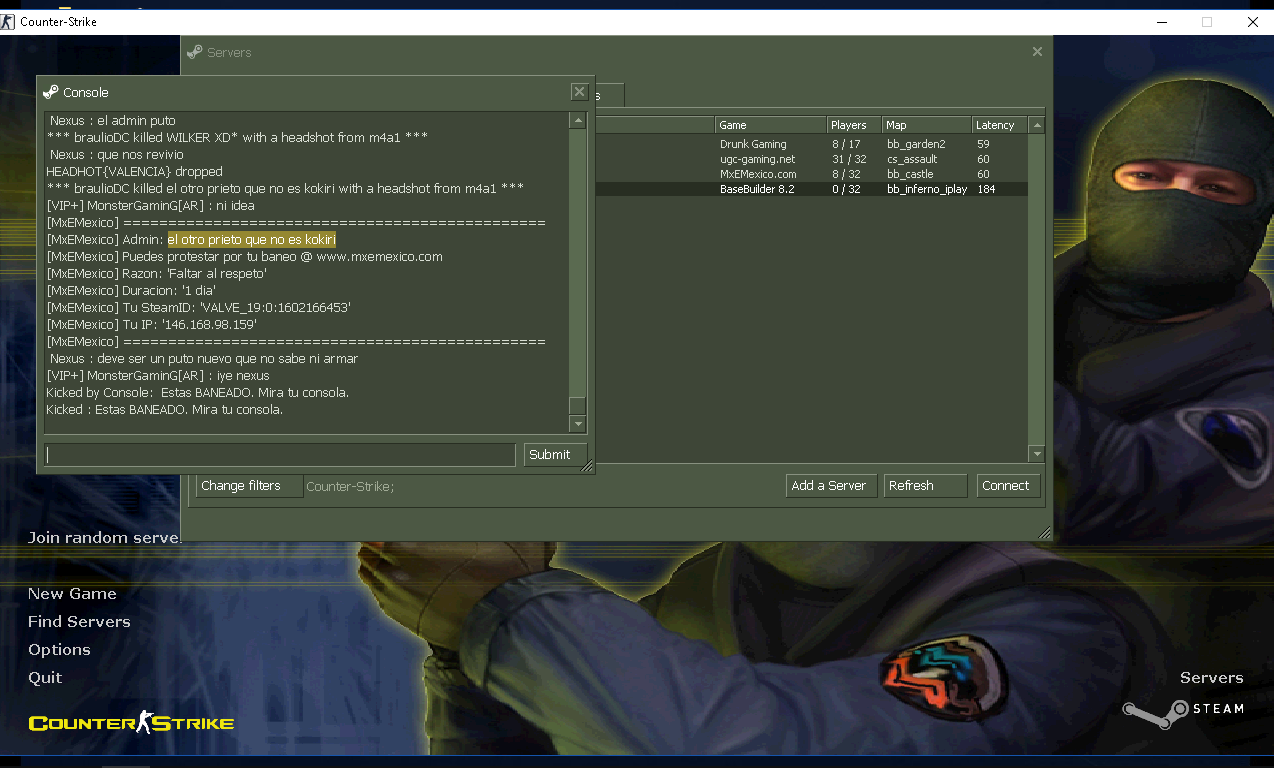Open Options from main menu
The height and width of the screenshot is (768, 1274).
[x=59, y=650]
